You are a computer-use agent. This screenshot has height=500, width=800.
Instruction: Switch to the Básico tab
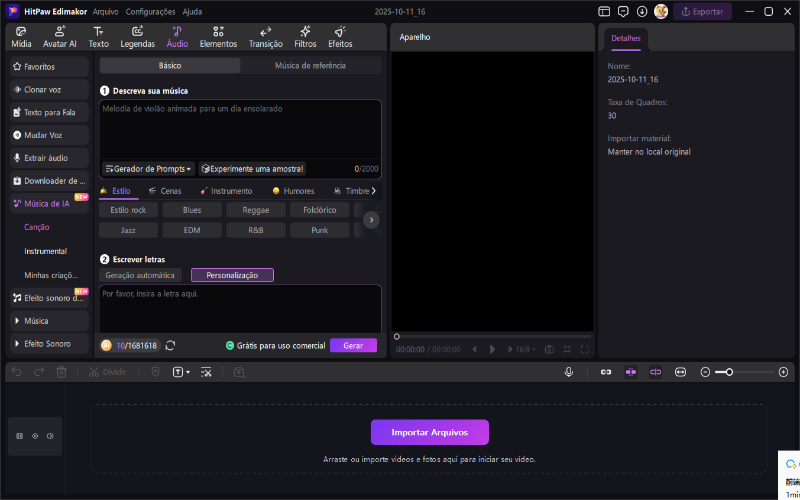(x=170, y=65)
